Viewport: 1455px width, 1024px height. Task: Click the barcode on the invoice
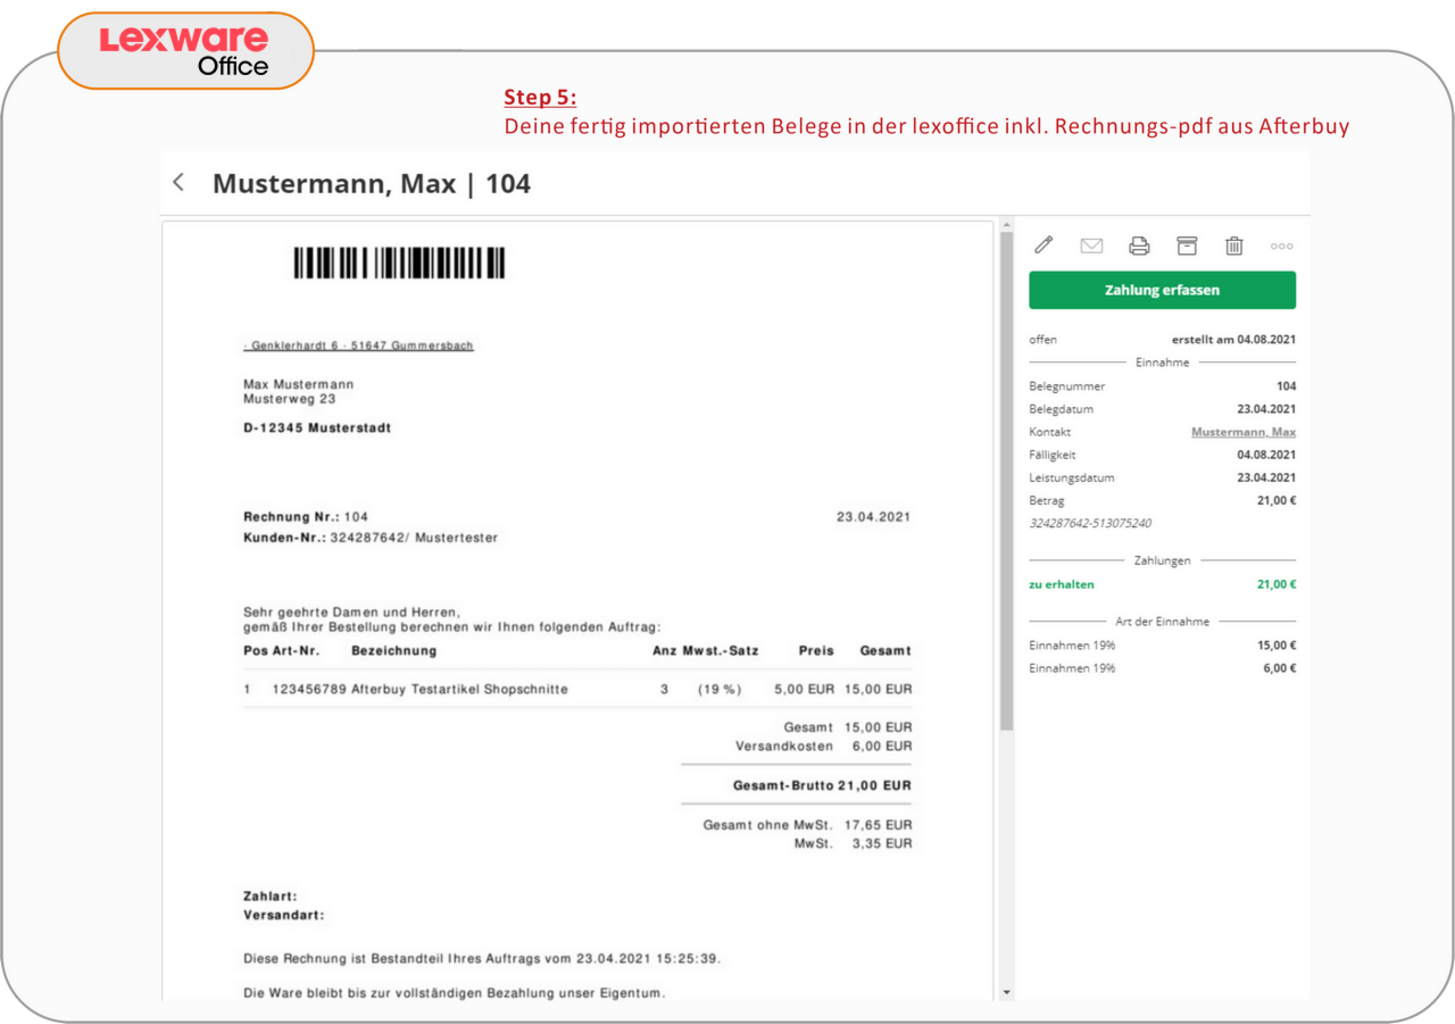point(399,263)
